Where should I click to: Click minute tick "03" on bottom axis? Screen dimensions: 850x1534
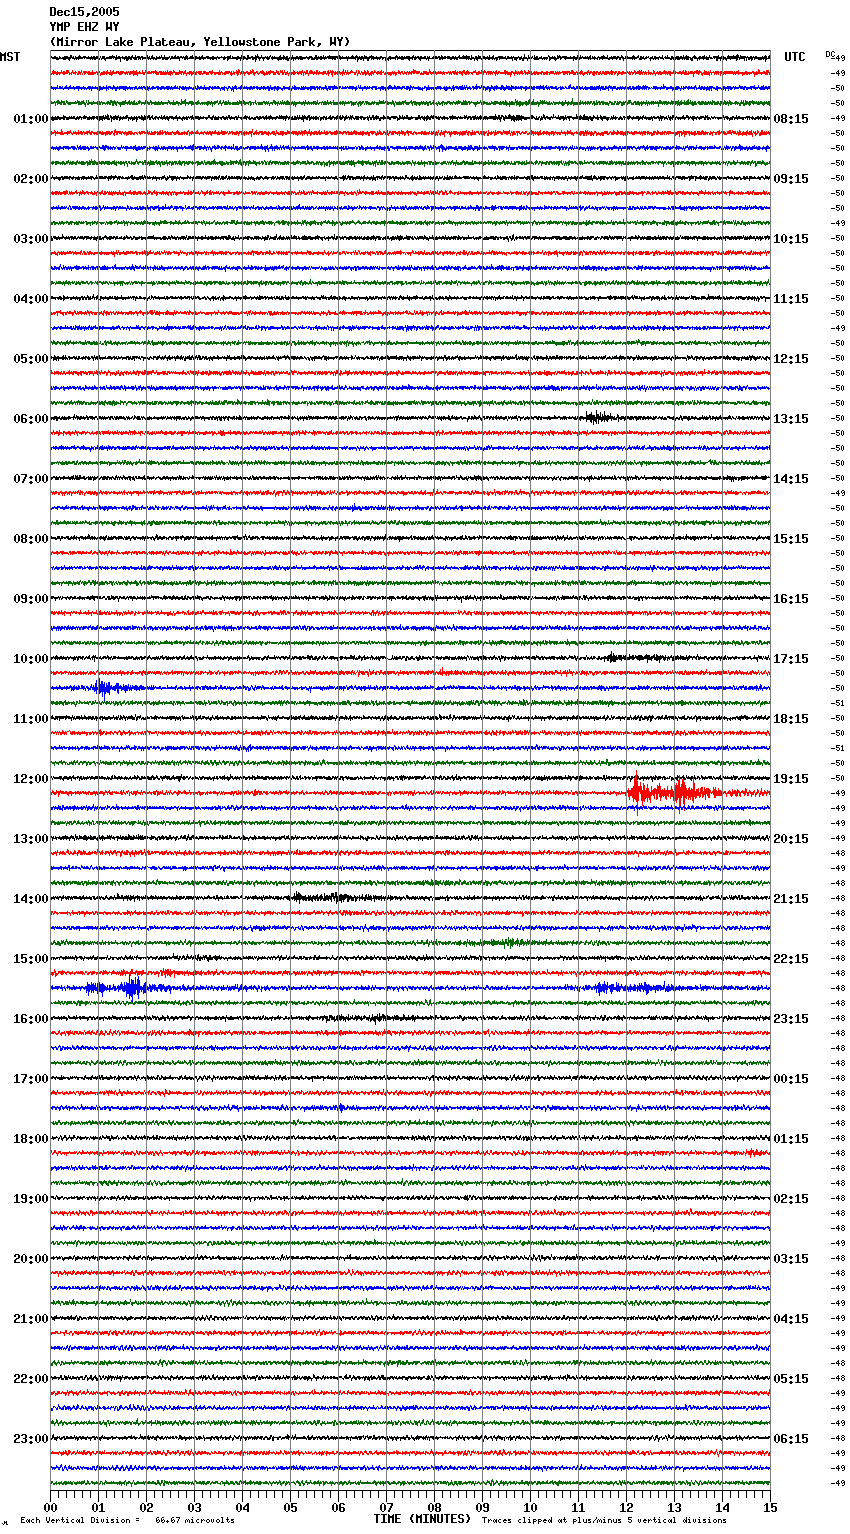pyautogui.click(x=194, y=1508)
